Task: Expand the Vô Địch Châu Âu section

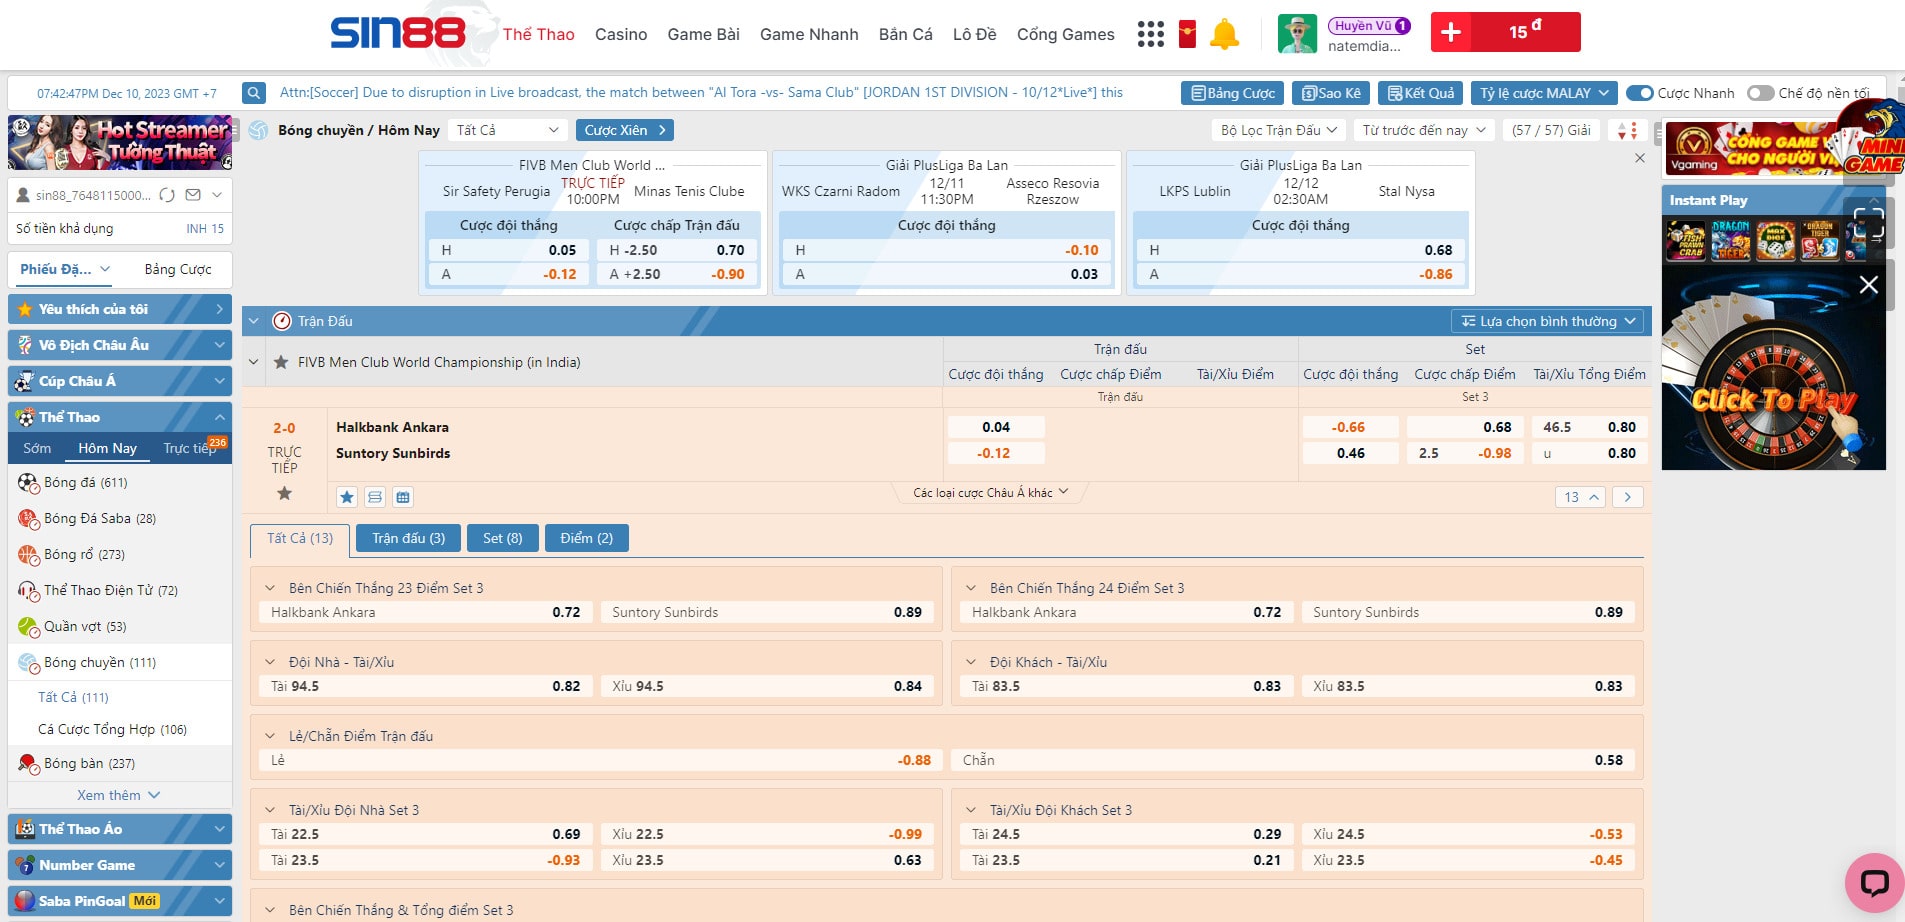Action: tap(120, 345)
